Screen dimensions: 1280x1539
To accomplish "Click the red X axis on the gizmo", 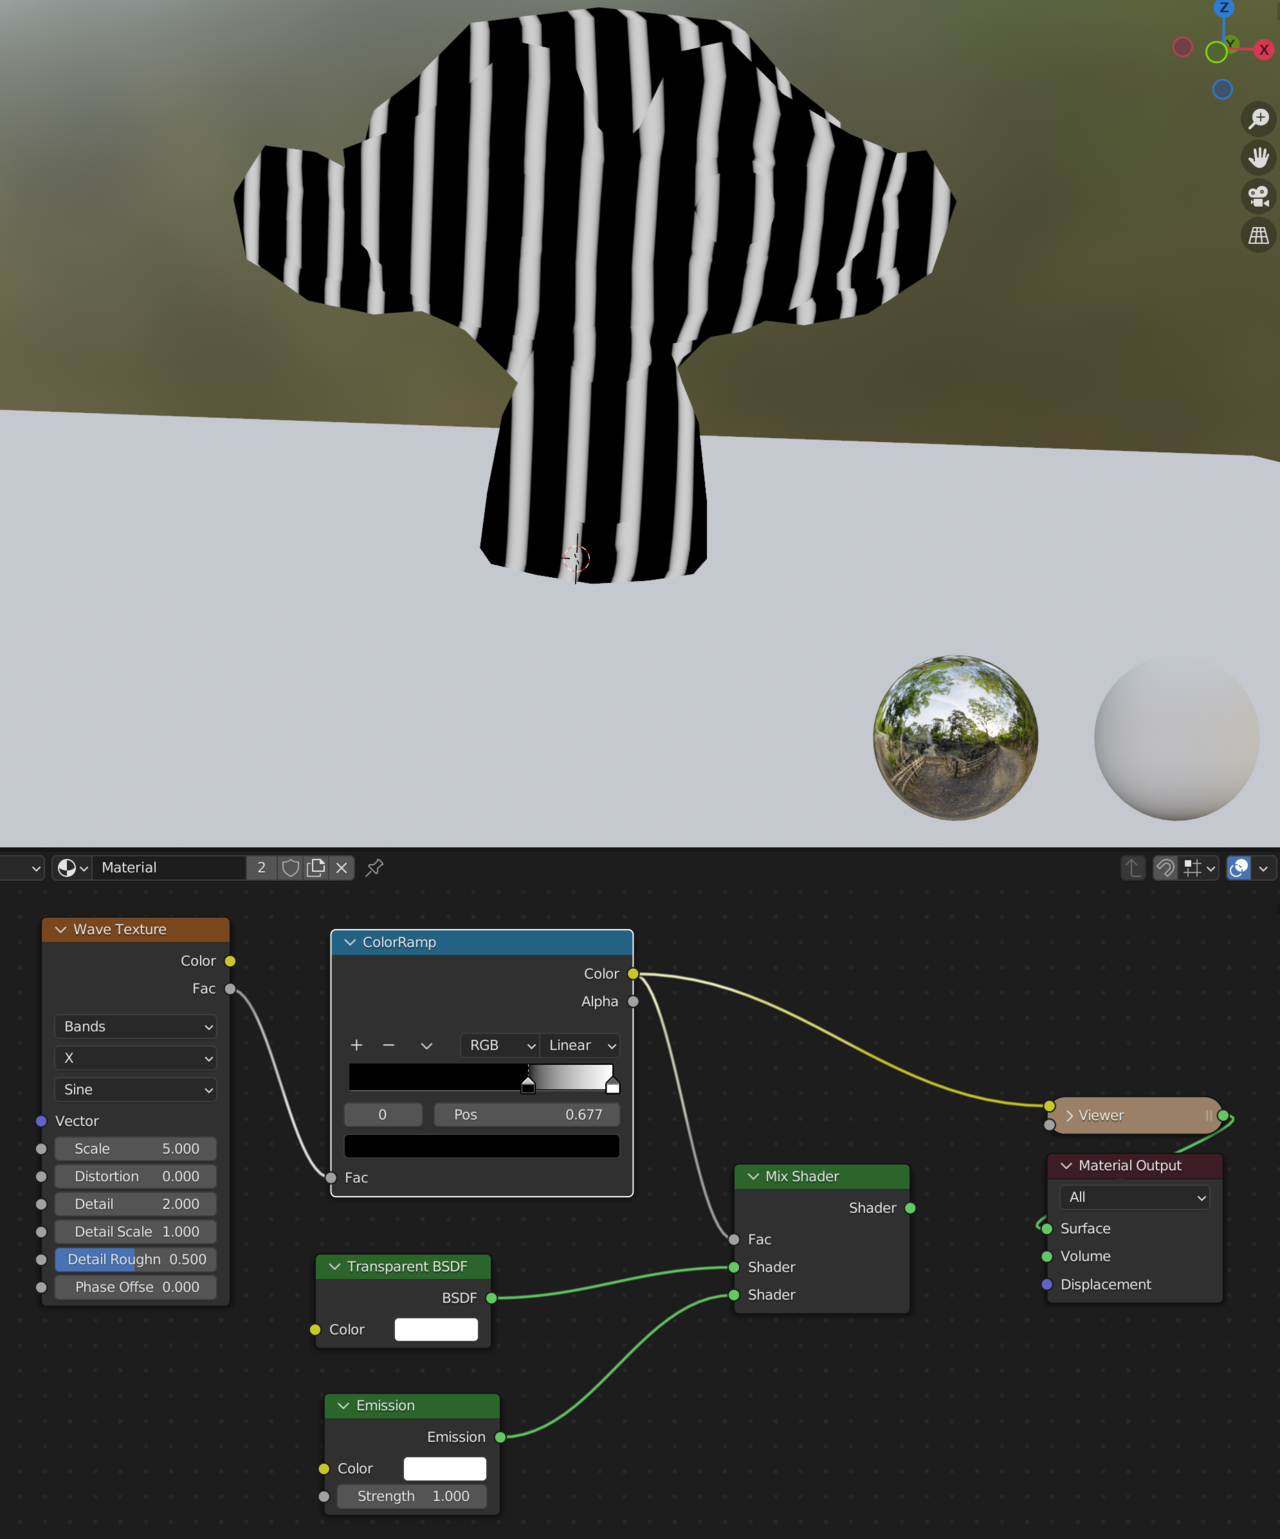I will click(1264, 49).
